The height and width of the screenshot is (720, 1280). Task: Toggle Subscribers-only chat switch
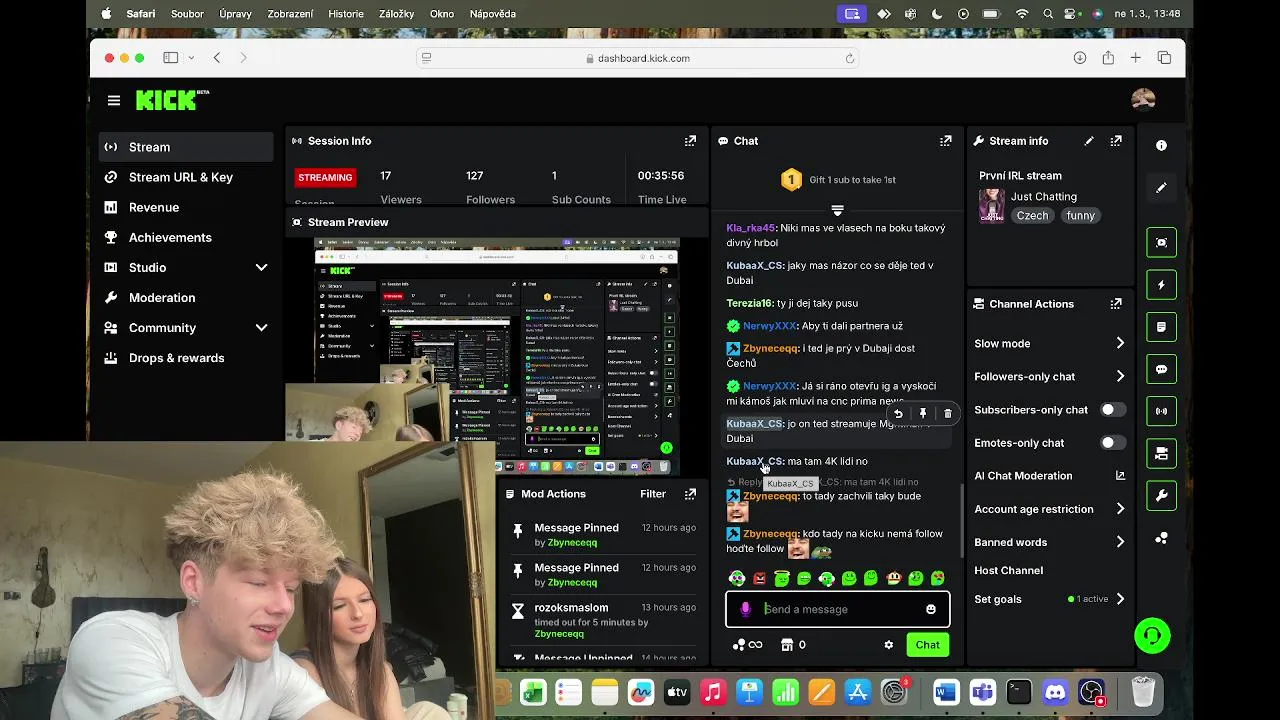pyautogui.click(x=1112, y=410)
